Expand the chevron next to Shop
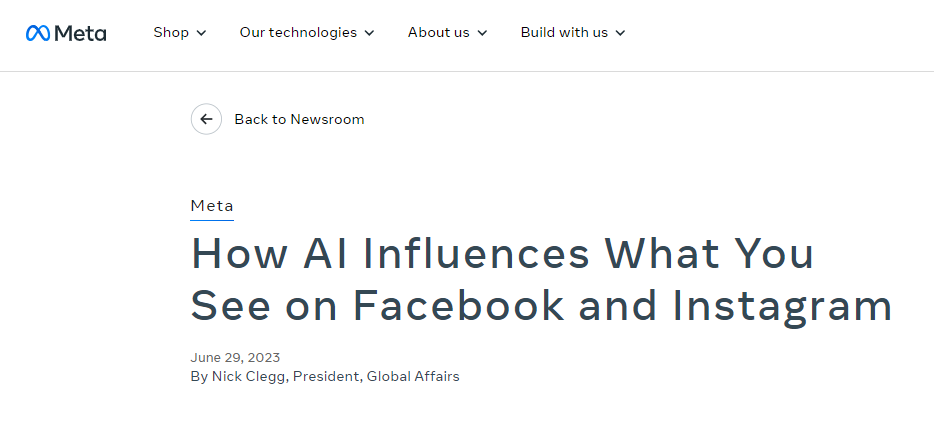This screenshot has width=934, height=427. tap(201, 33)
